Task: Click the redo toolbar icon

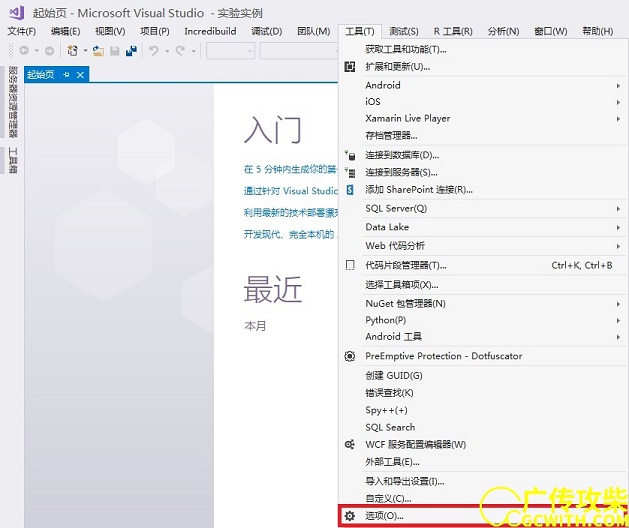Action: [180, 51]
